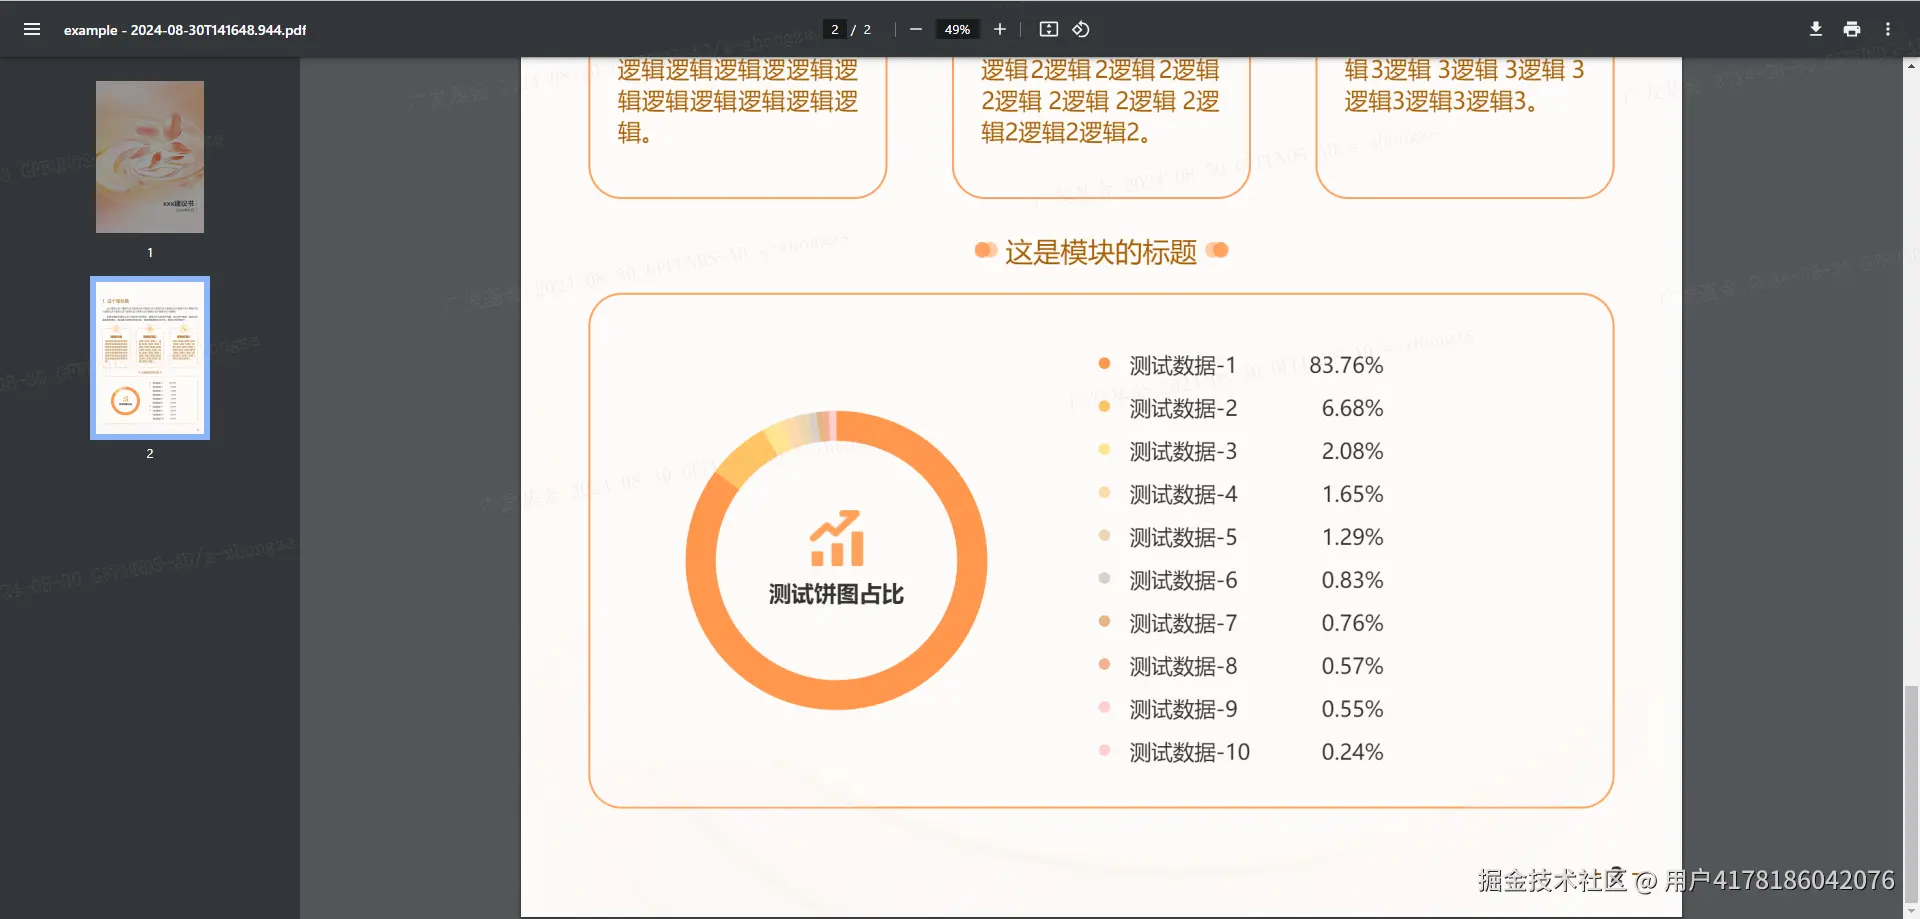Click legend entry 测试数据-7

coord(1183,623)
